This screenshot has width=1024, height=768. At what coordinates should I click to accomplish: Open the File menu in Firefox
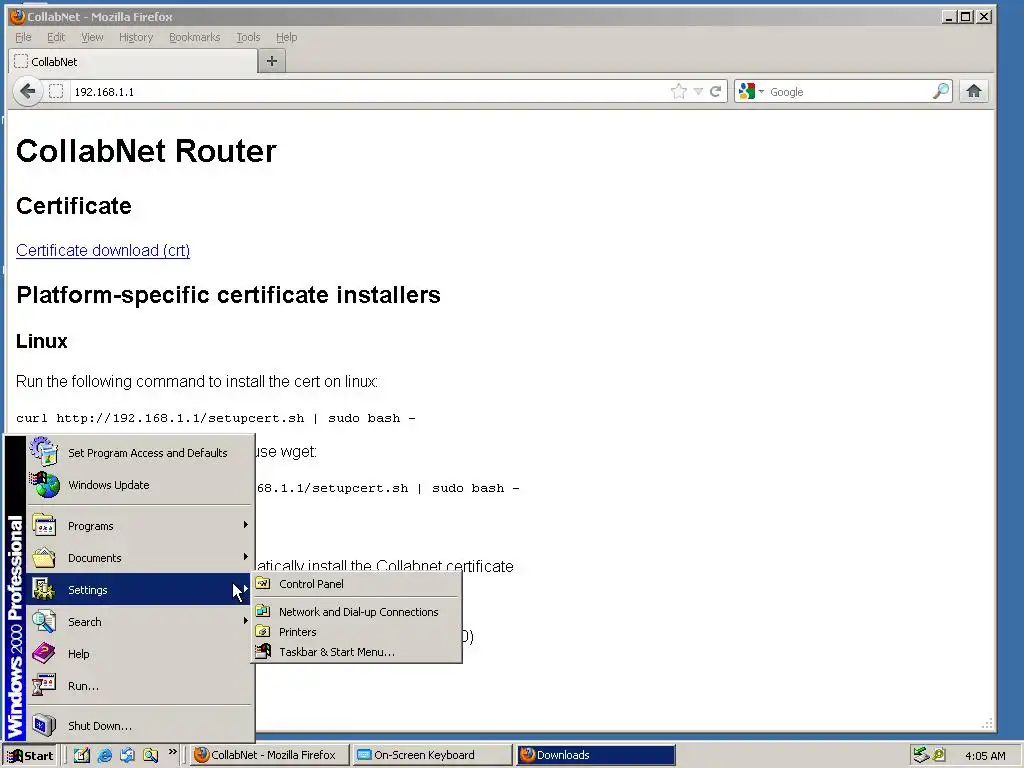pyautogui.click(x=23, y=37)
